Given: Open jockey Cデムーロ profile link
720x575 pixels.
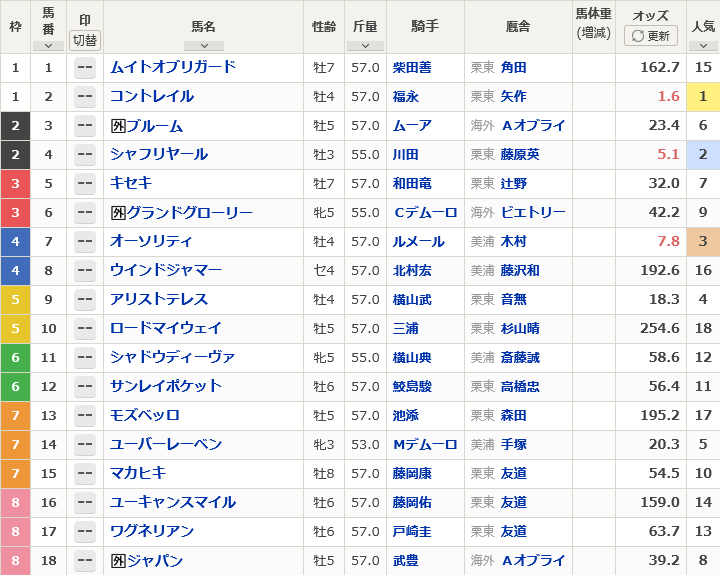Looking at the screenshot, I should [x=426, y=212].
